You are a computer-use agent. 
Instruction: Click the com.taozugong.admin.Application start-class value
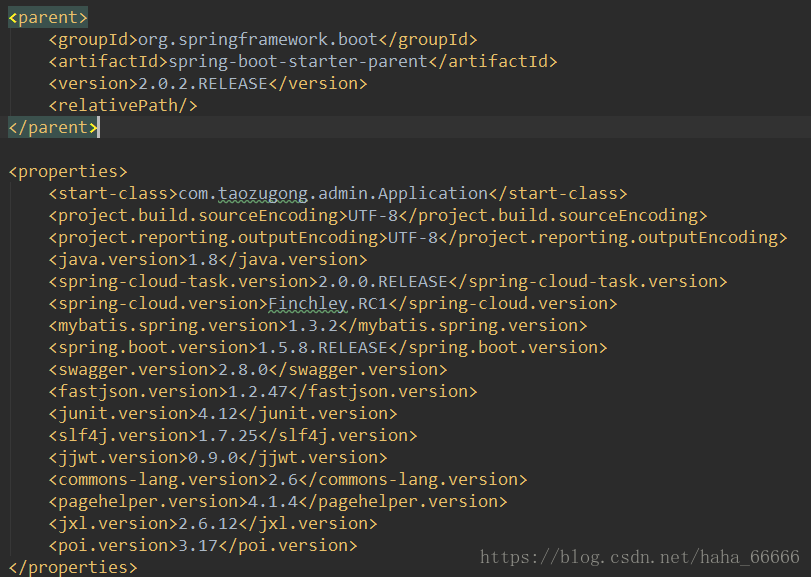(332, 193)
